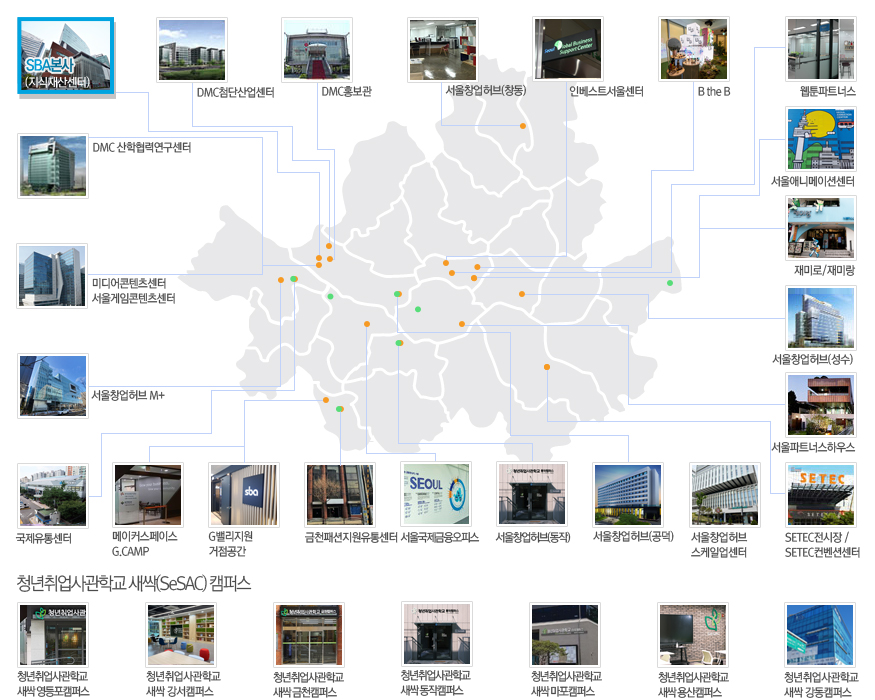This screenshot has width=875, height=700.
Task: Select the 'DMC 산학협력연구센터' label
Action: [142, 147]
